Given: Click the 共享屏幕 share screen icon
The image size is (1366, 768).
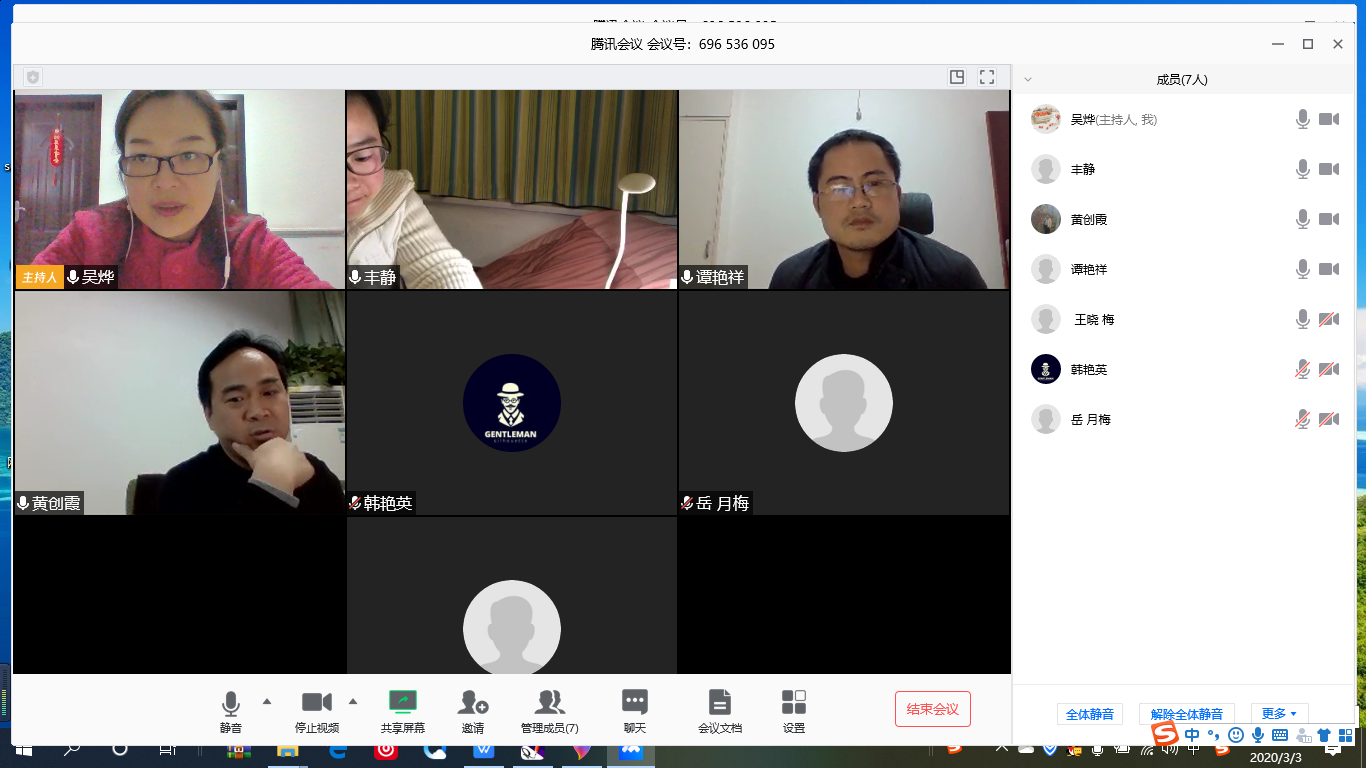Looking at the screenshot, I should 402,703.
